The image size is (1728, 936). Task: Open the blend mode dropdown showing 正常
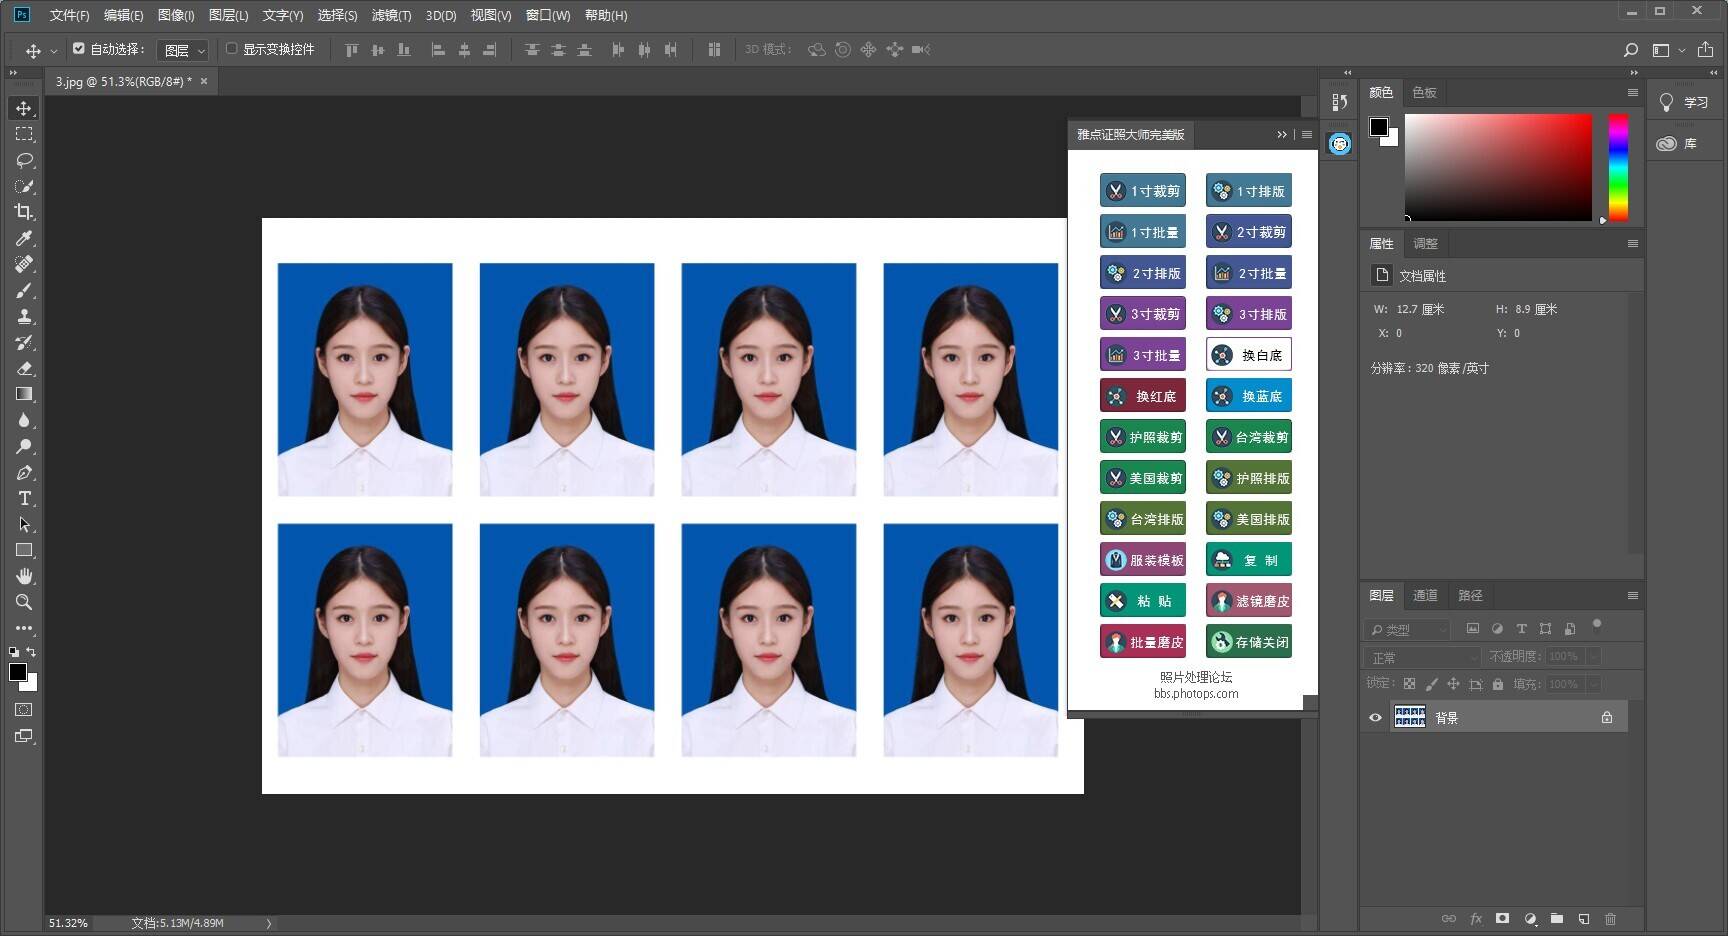coord(1420,656)
